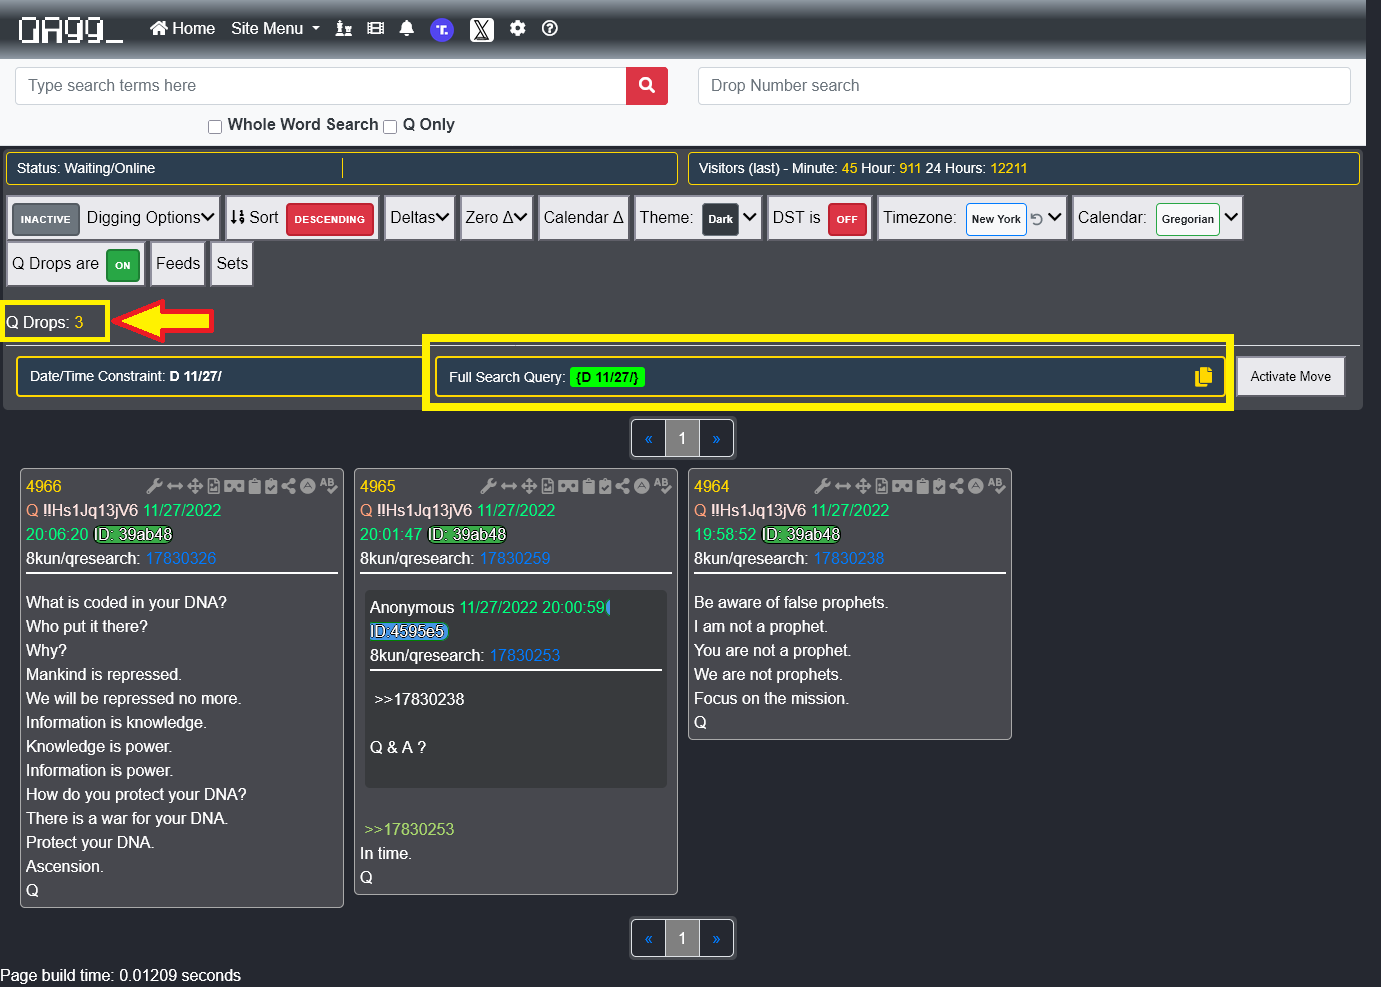
Task: Open post link 17830326 in drop 4966
Action: click(x=181, y=558)
